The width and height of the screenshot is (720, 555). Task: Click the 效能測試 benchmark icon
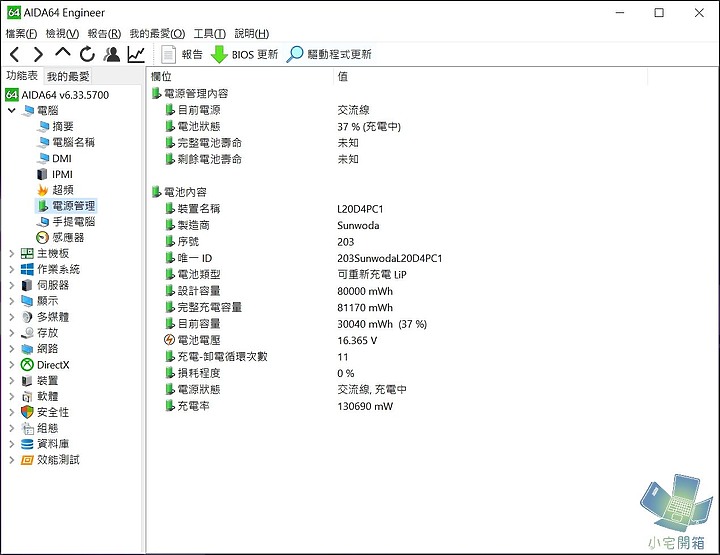28,460
